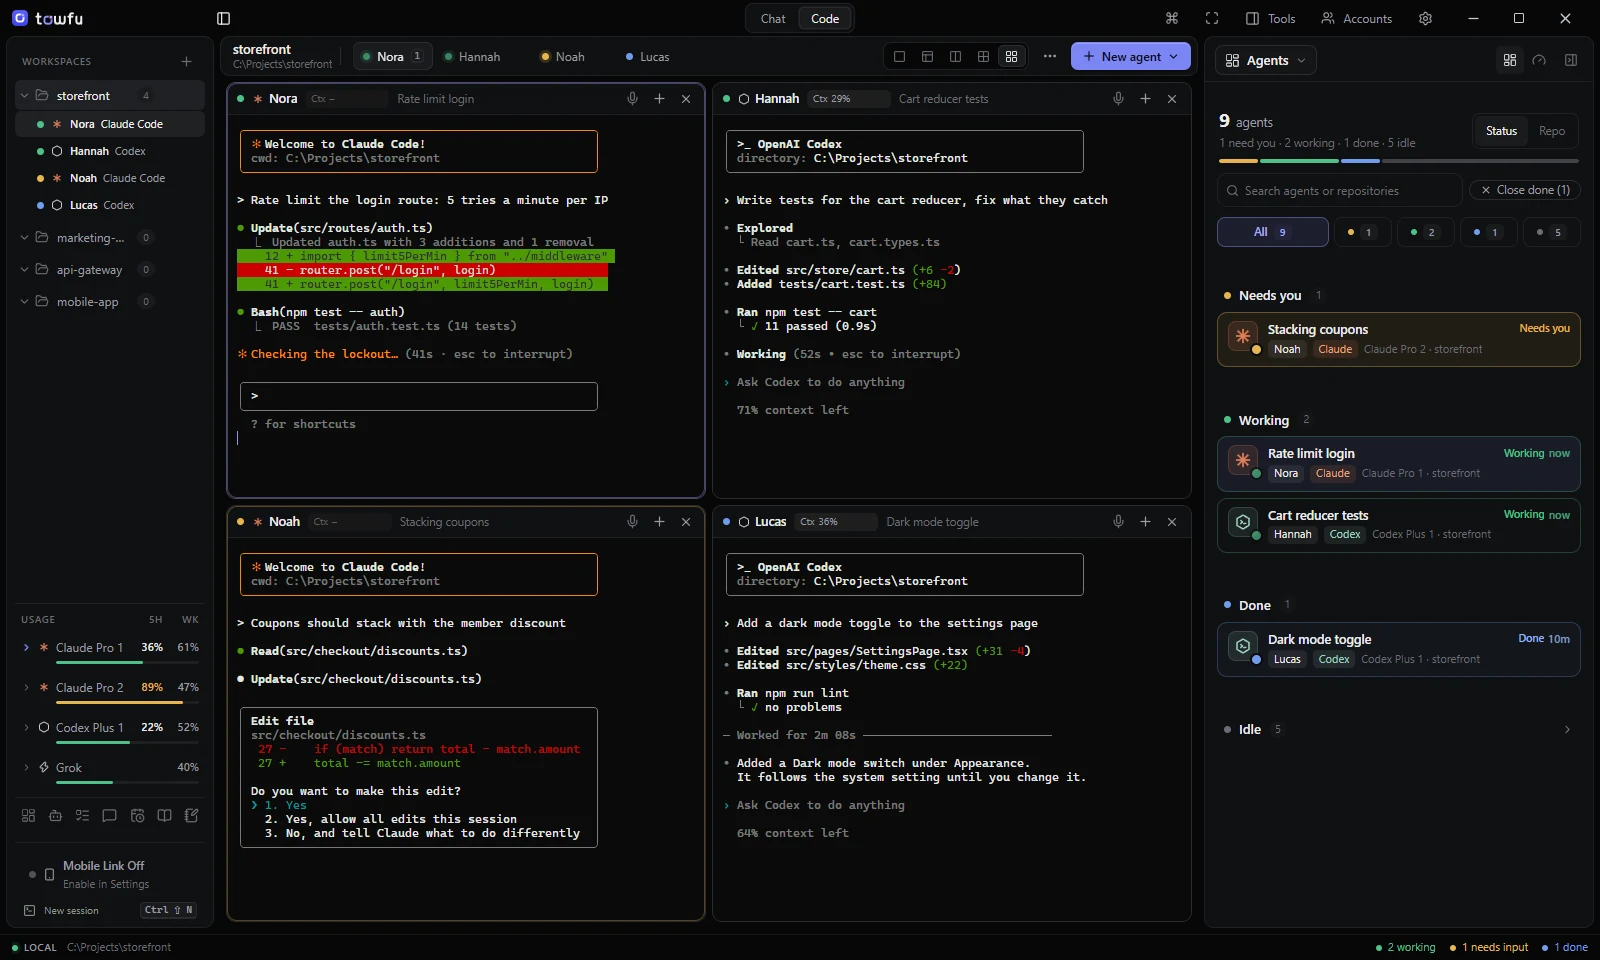Switch to Chat mode
Viewport: 1600px width, 960px height.
(773, 18)
